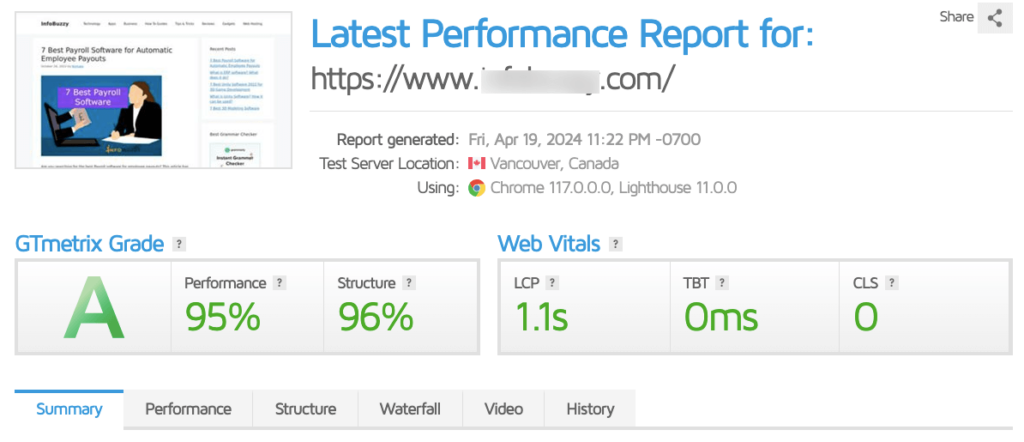Viewport: 1024px width, 442px height.
Task: Click the Share icon button
Action: coord(995,18)
